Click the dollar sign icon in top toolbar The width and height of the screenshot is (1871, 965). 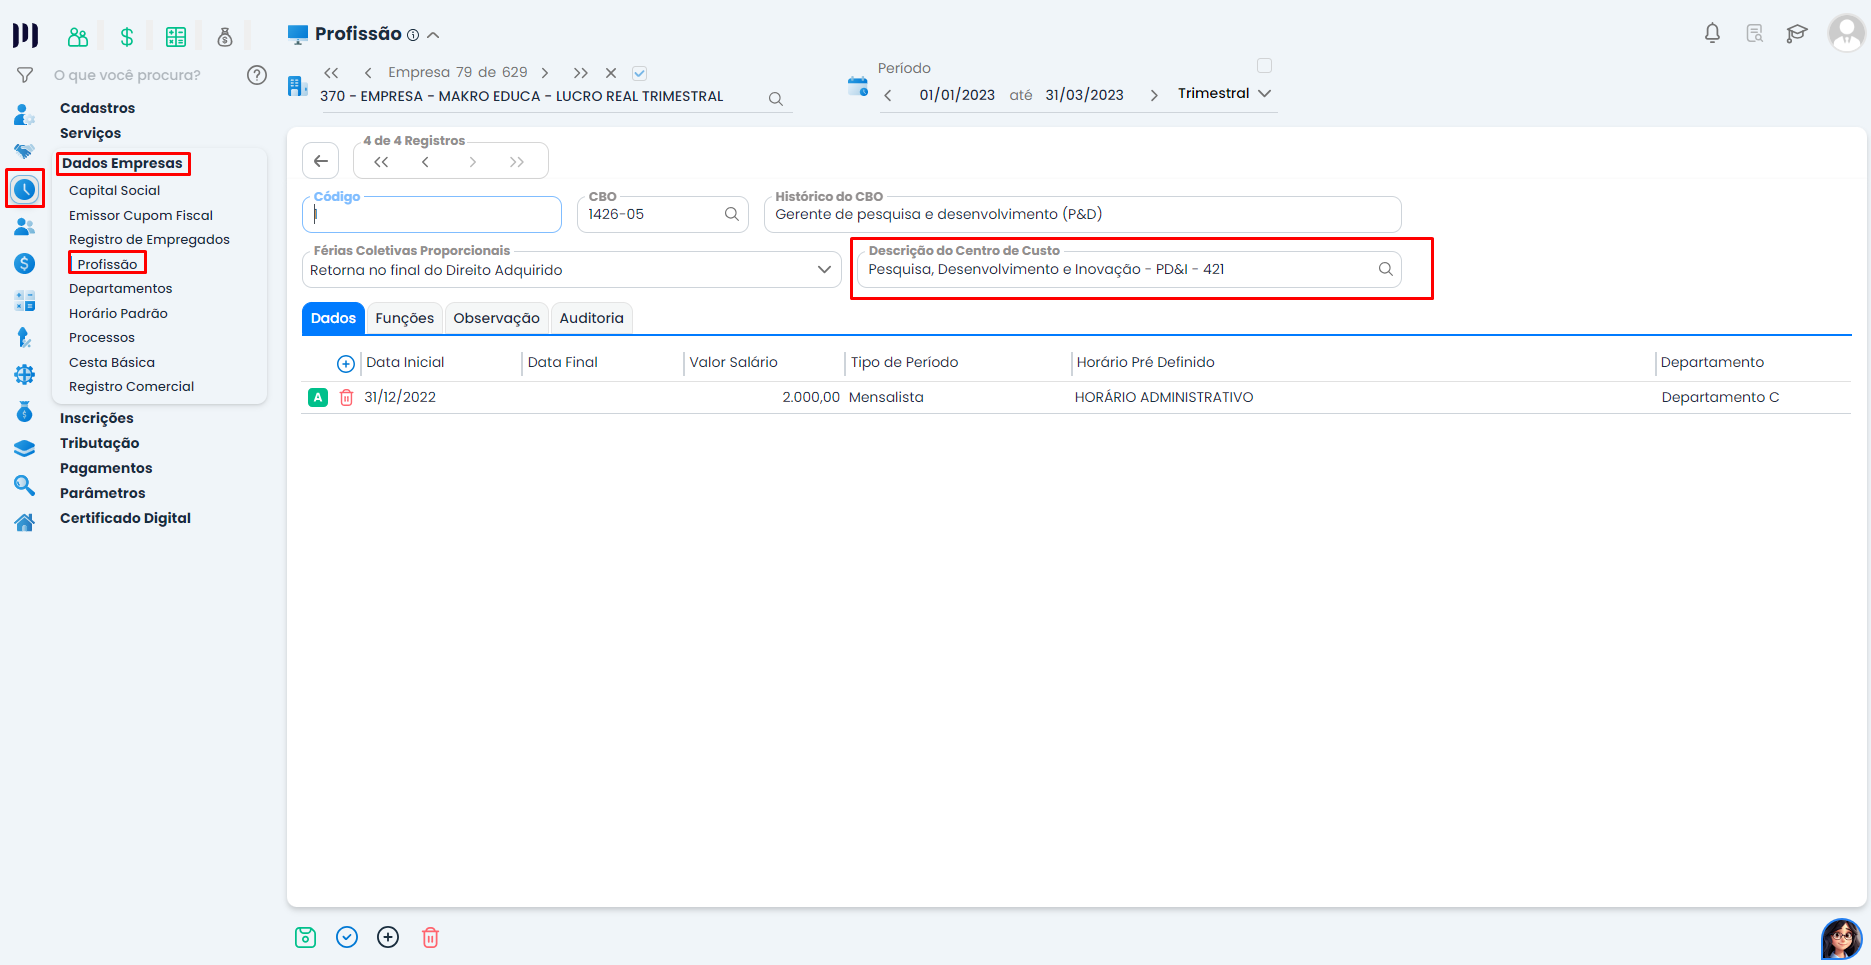point(127,38)
